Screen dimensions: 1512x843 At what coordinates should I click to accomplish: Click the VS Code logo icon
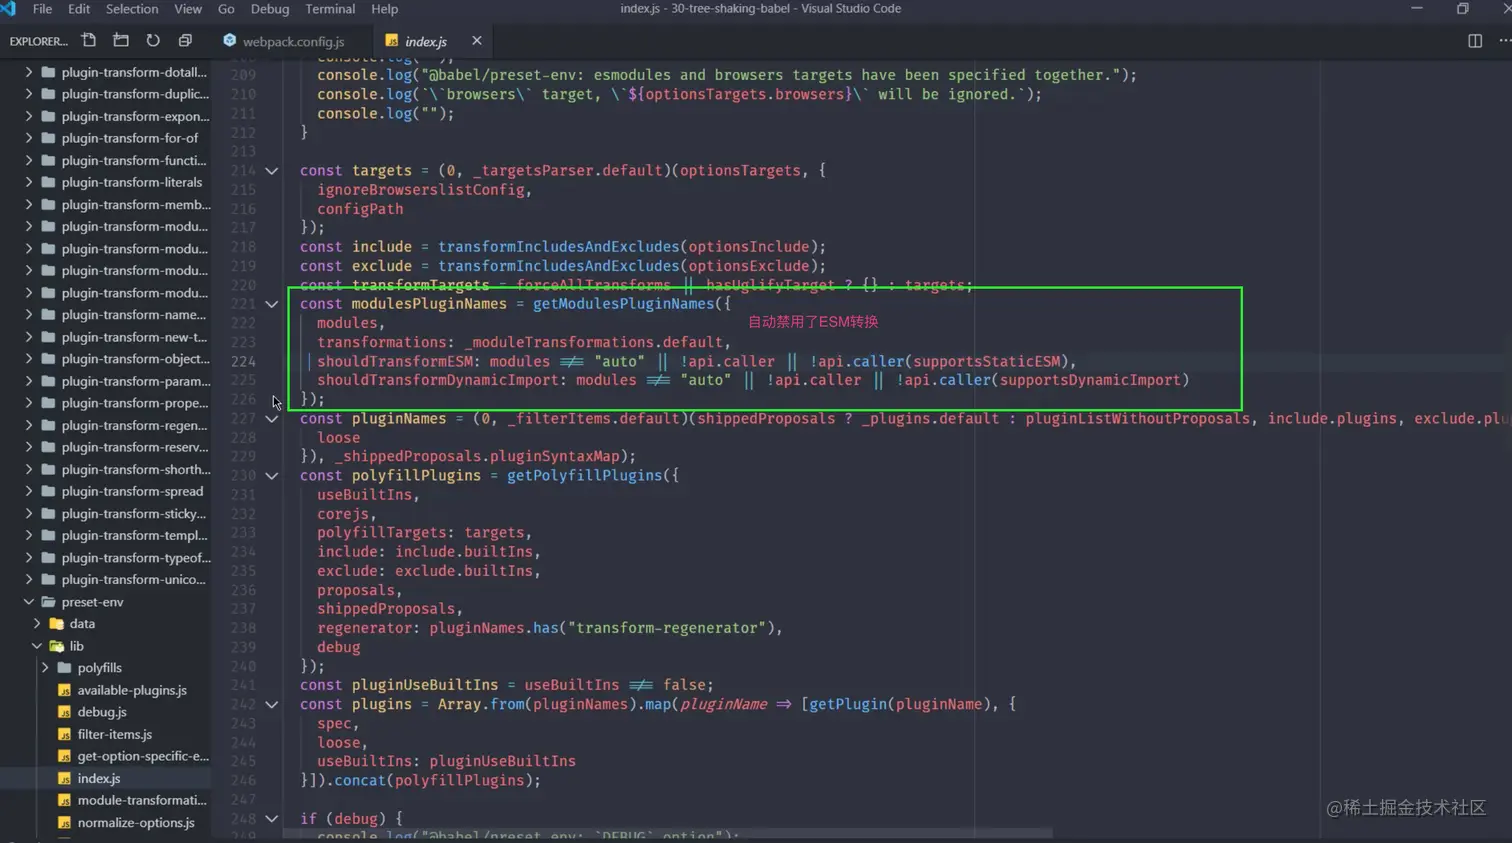point(9,9)
